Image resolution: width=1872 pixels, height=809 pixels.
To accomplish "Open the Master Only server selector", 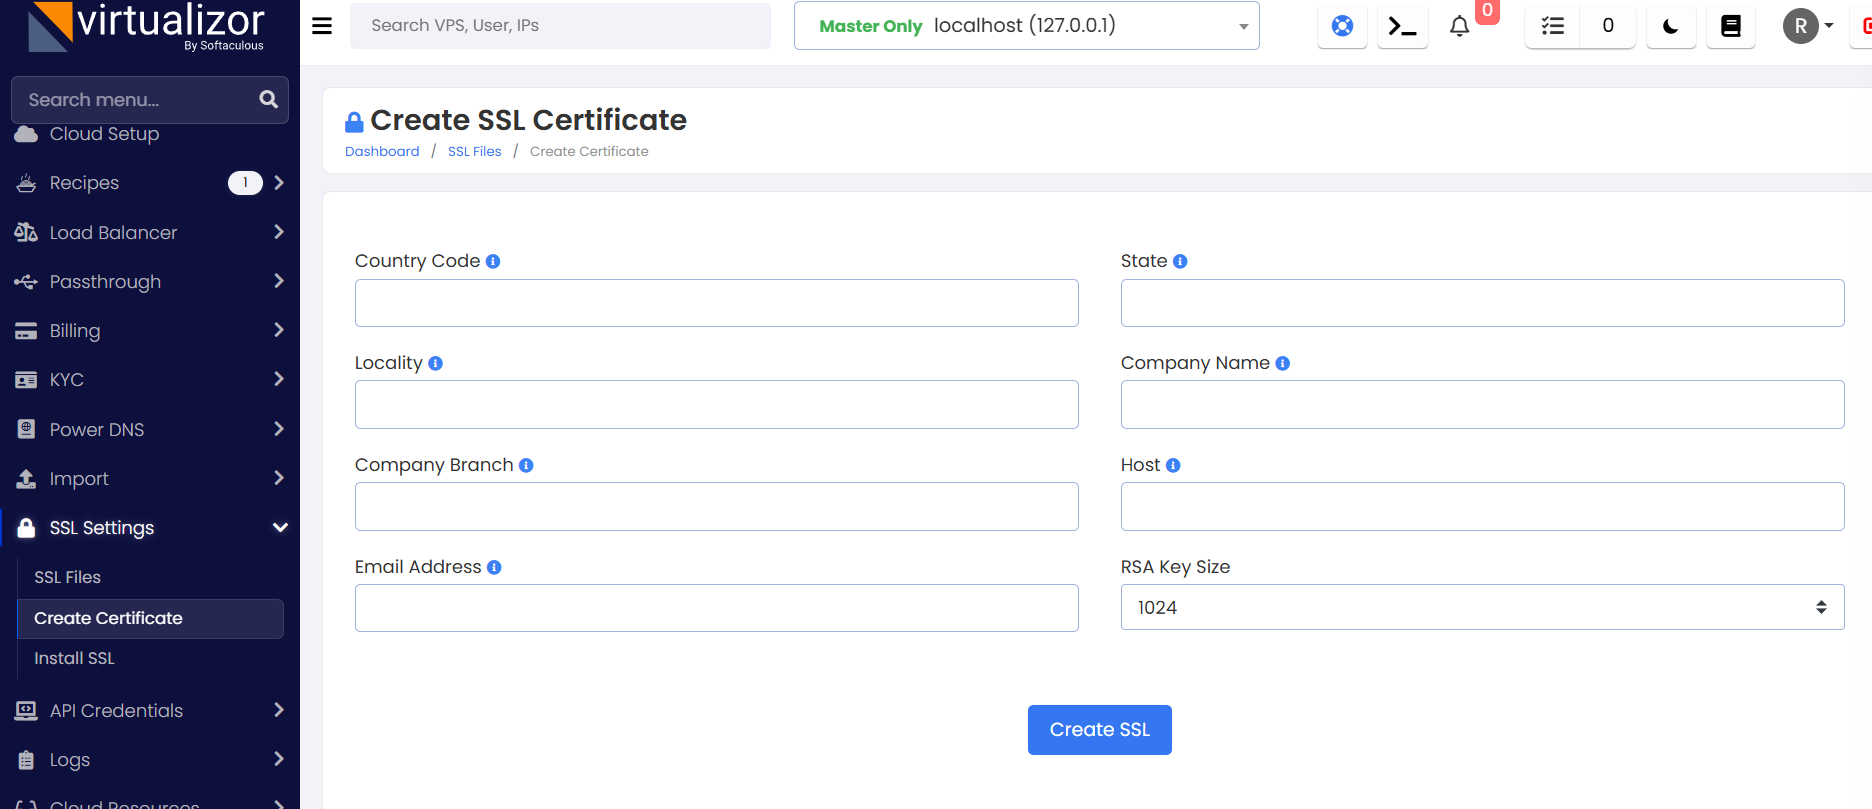I will point(1026,26).
